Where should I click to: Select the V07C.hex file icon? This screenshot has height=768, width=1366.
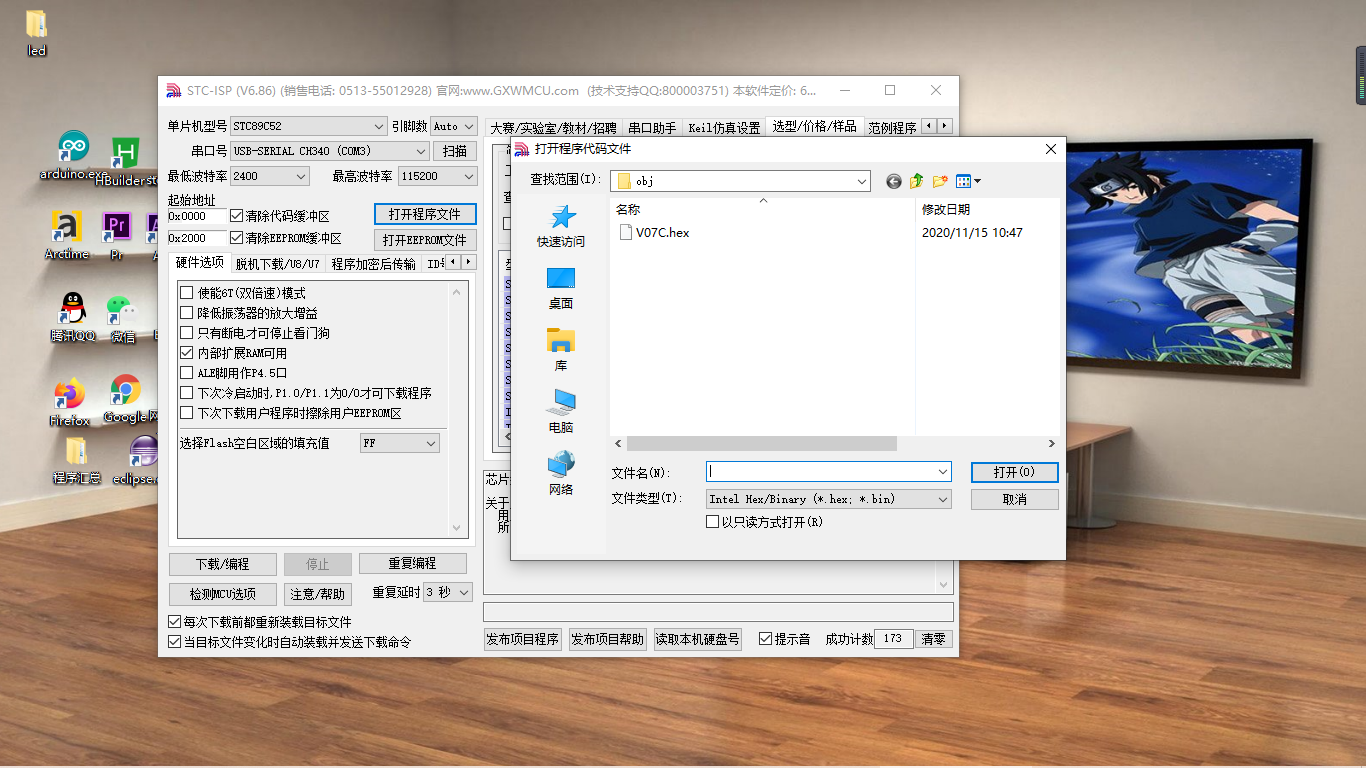(x=626, y=232)
